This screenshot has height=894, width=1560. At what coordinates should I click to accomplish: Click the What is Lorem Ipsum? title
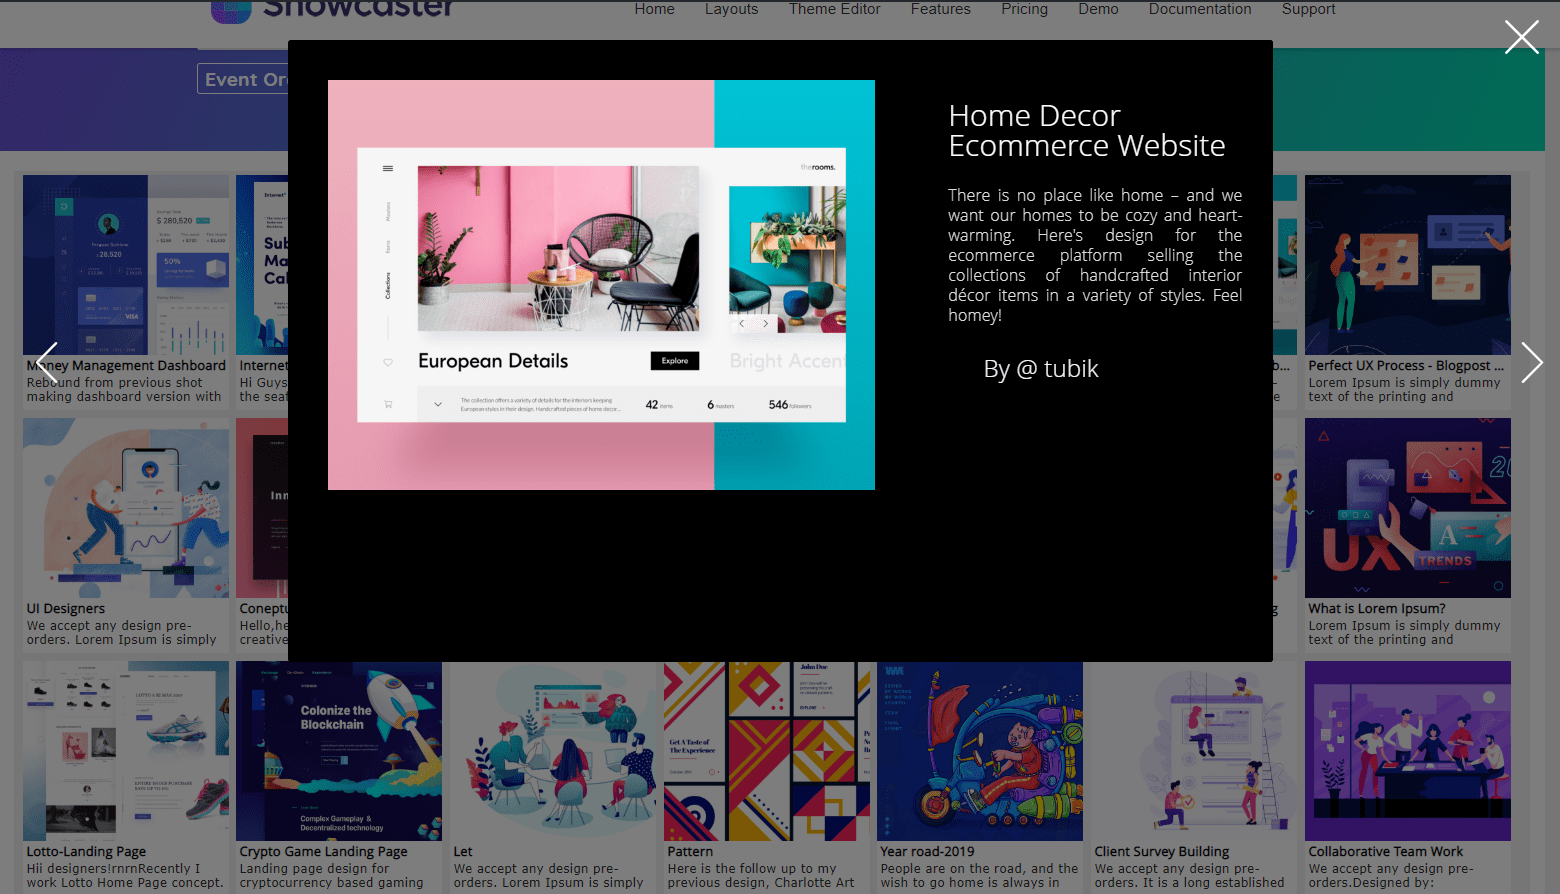[1377, 609]
